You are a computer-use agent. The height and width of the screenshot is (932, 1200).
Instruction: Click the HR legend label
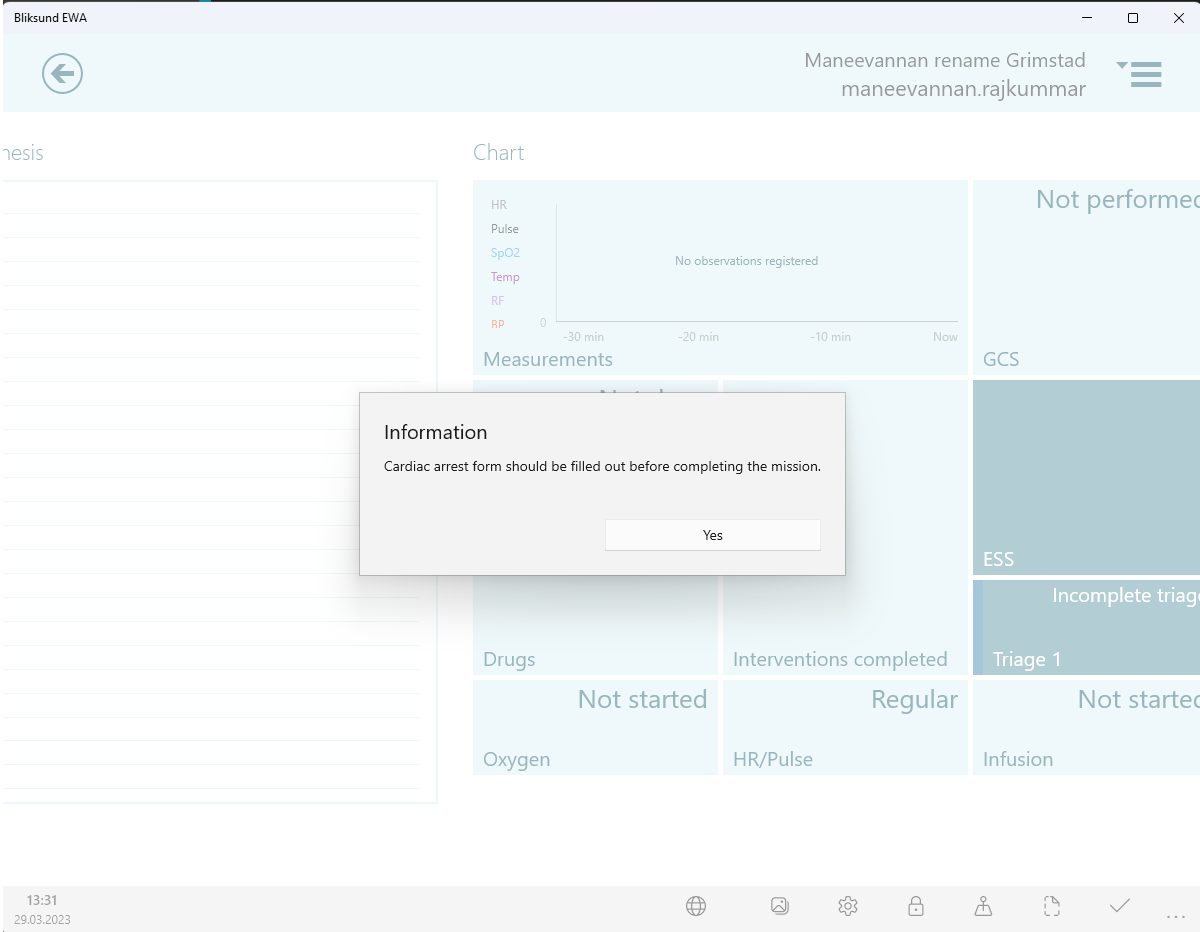pos(499,205)
